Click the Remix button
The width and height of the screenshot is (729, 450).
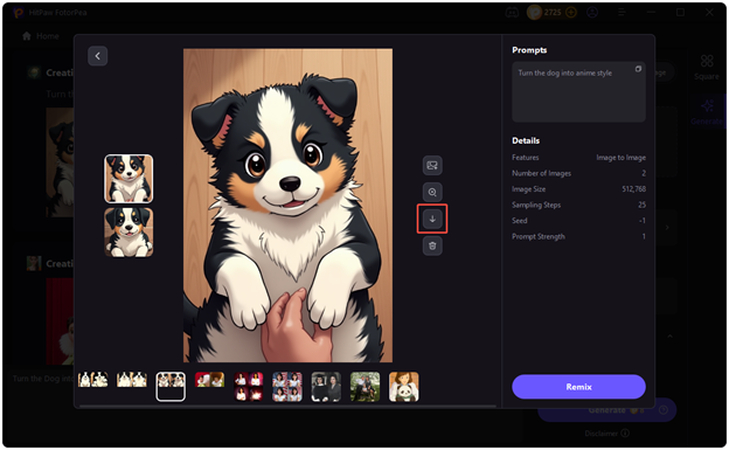click(579, 387)
